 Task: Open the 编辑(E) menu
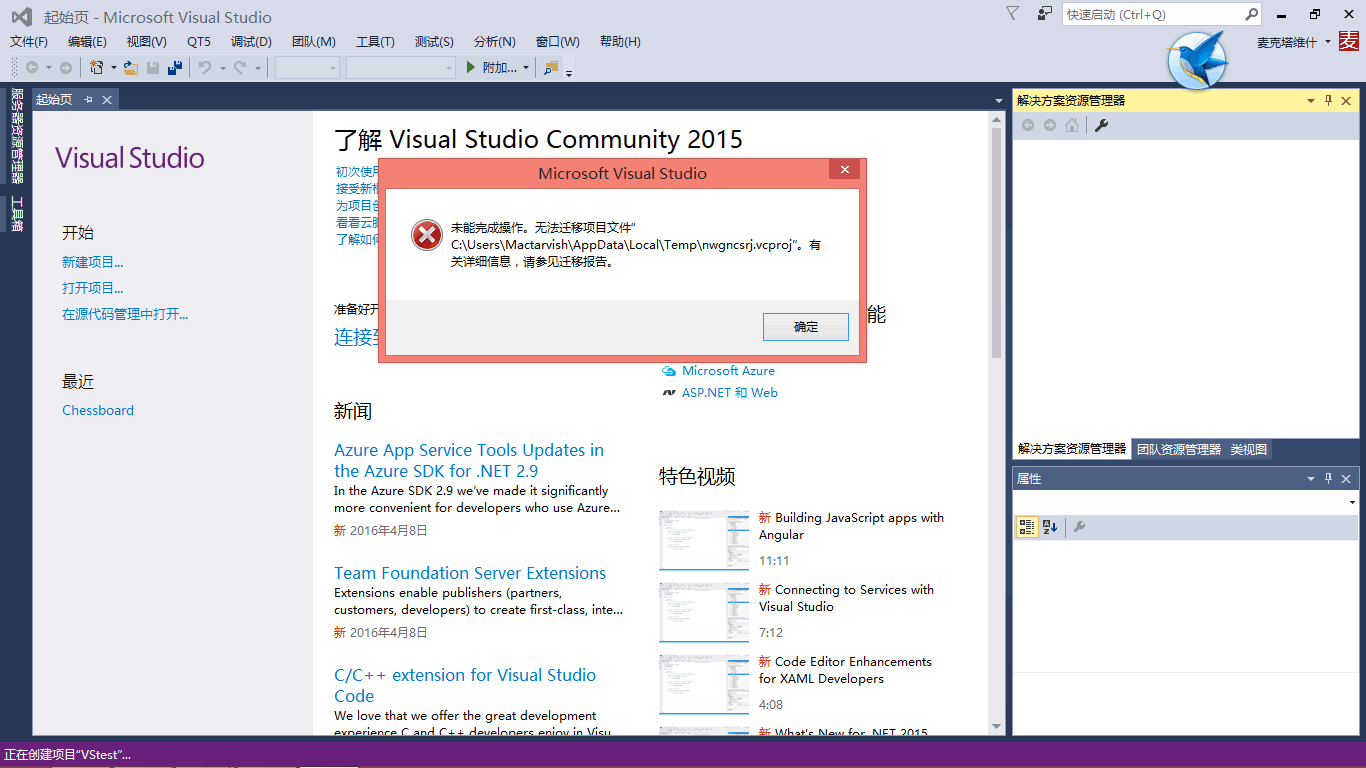click(x=87, y=42)
